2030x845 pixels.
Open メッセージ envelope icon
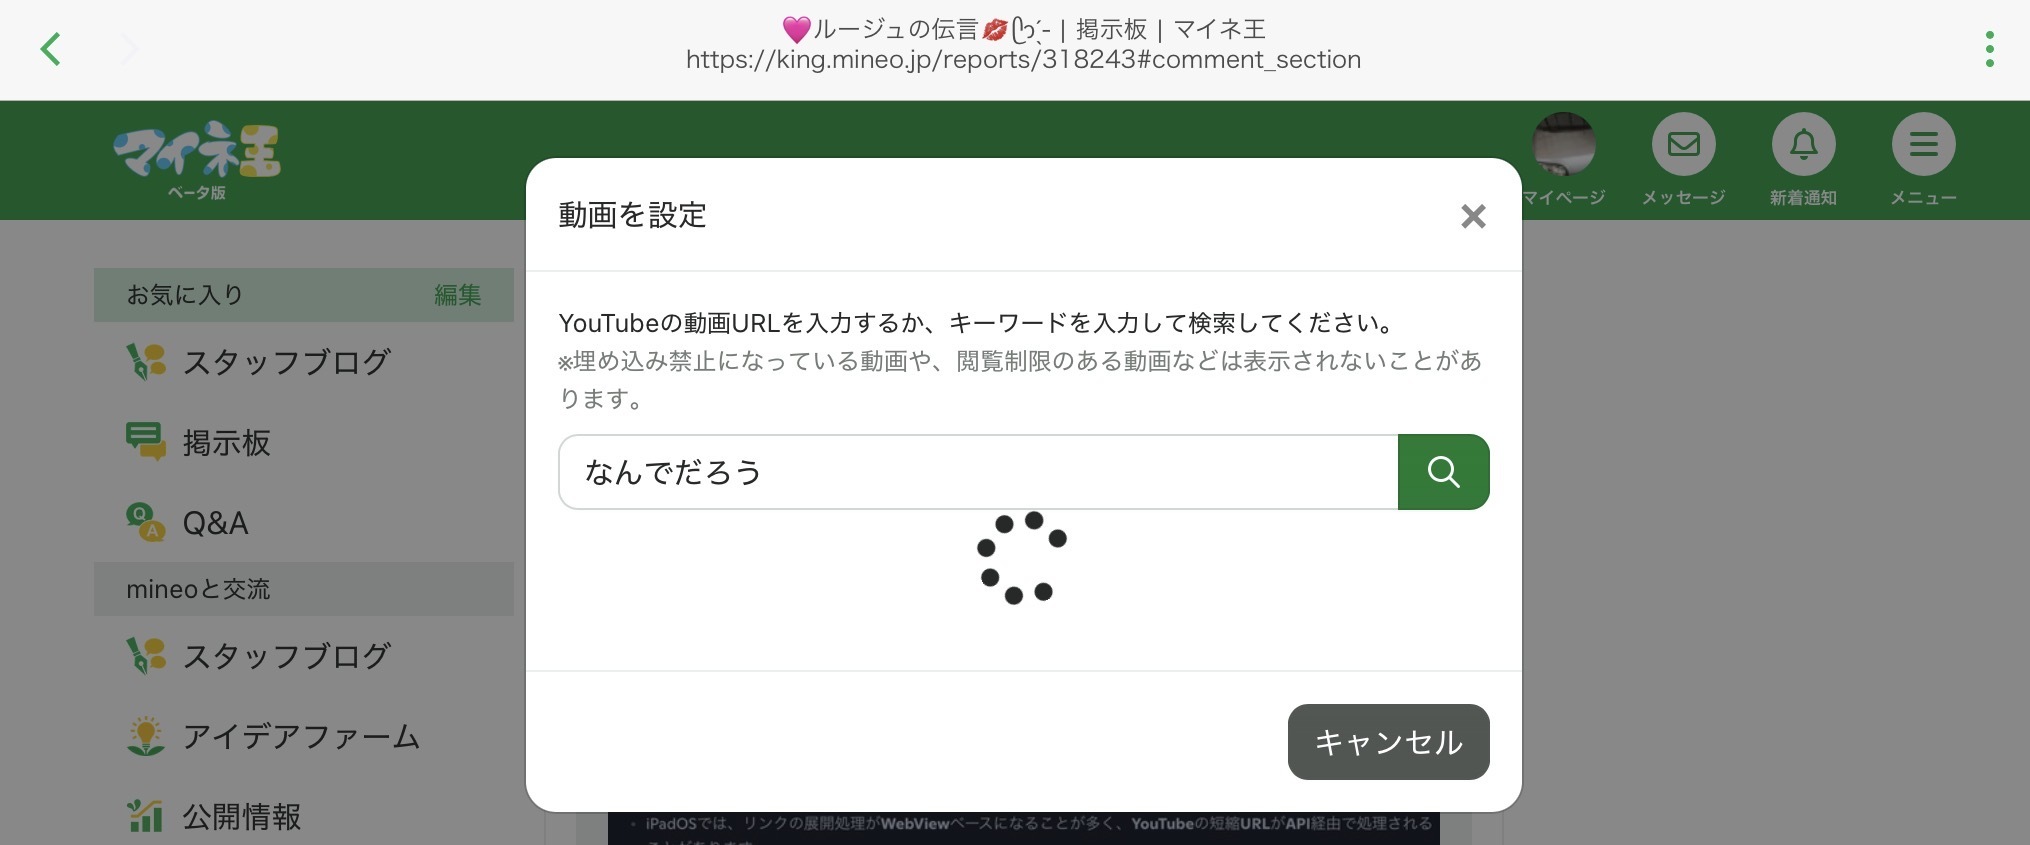pyautogui.click(x=1684, y=145)
